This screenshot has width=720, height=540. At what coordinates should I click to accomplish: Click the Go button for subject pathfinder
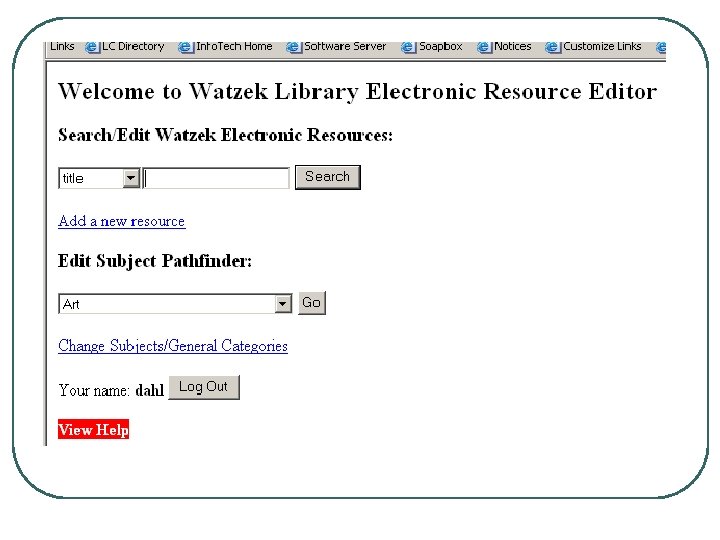(x=312, y=303)
